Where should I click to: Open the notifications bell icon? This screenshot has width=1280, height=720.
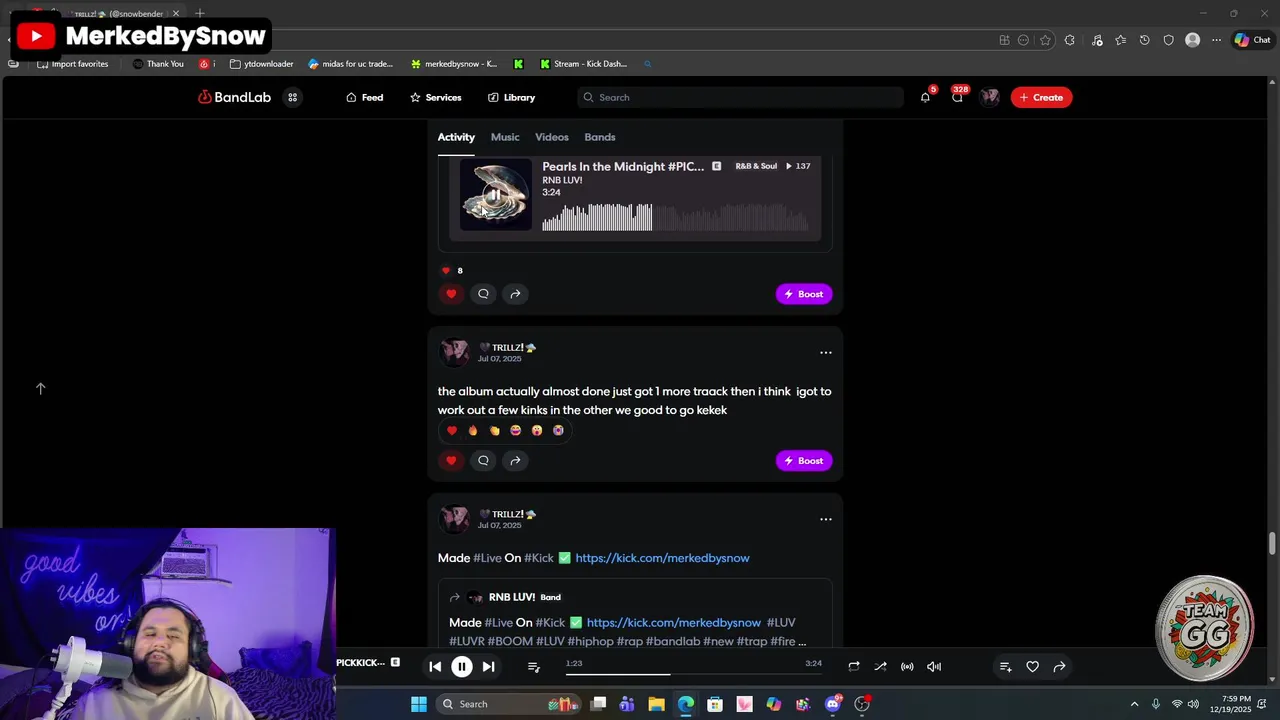click(x=925, y=97)
